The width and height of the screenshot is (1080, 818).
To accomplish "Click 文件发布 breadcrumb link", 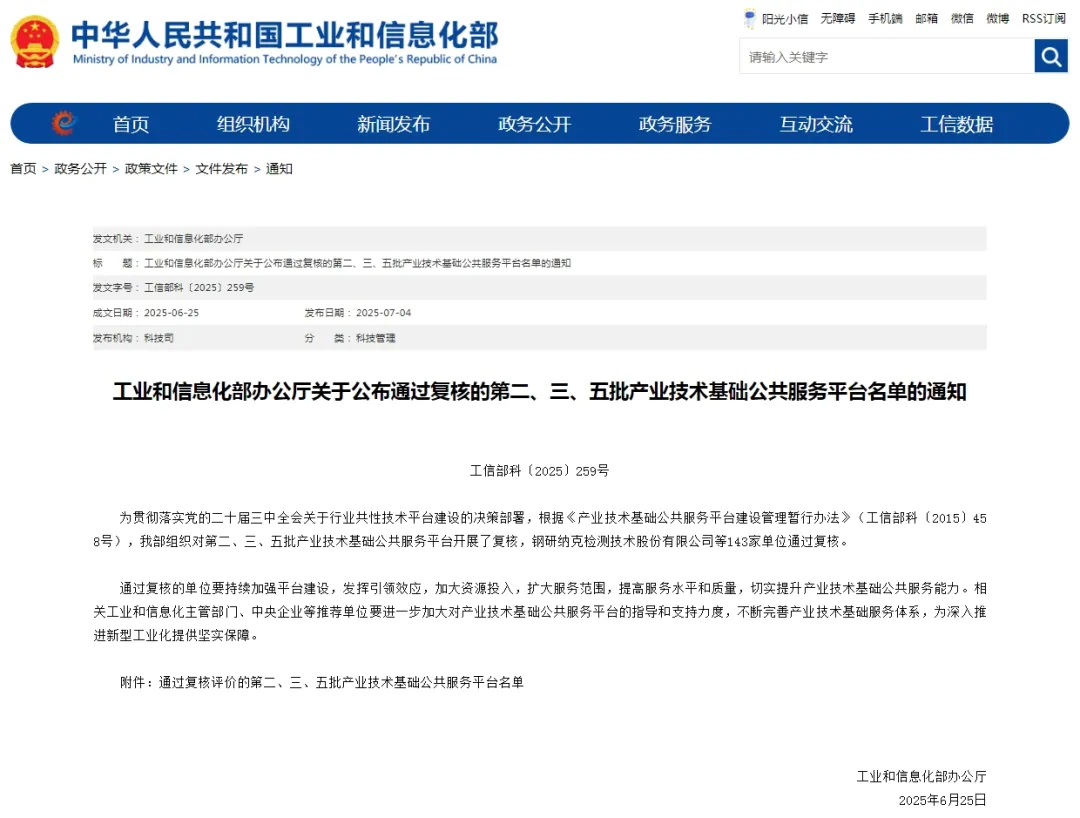I will click(x=221, y=169).
